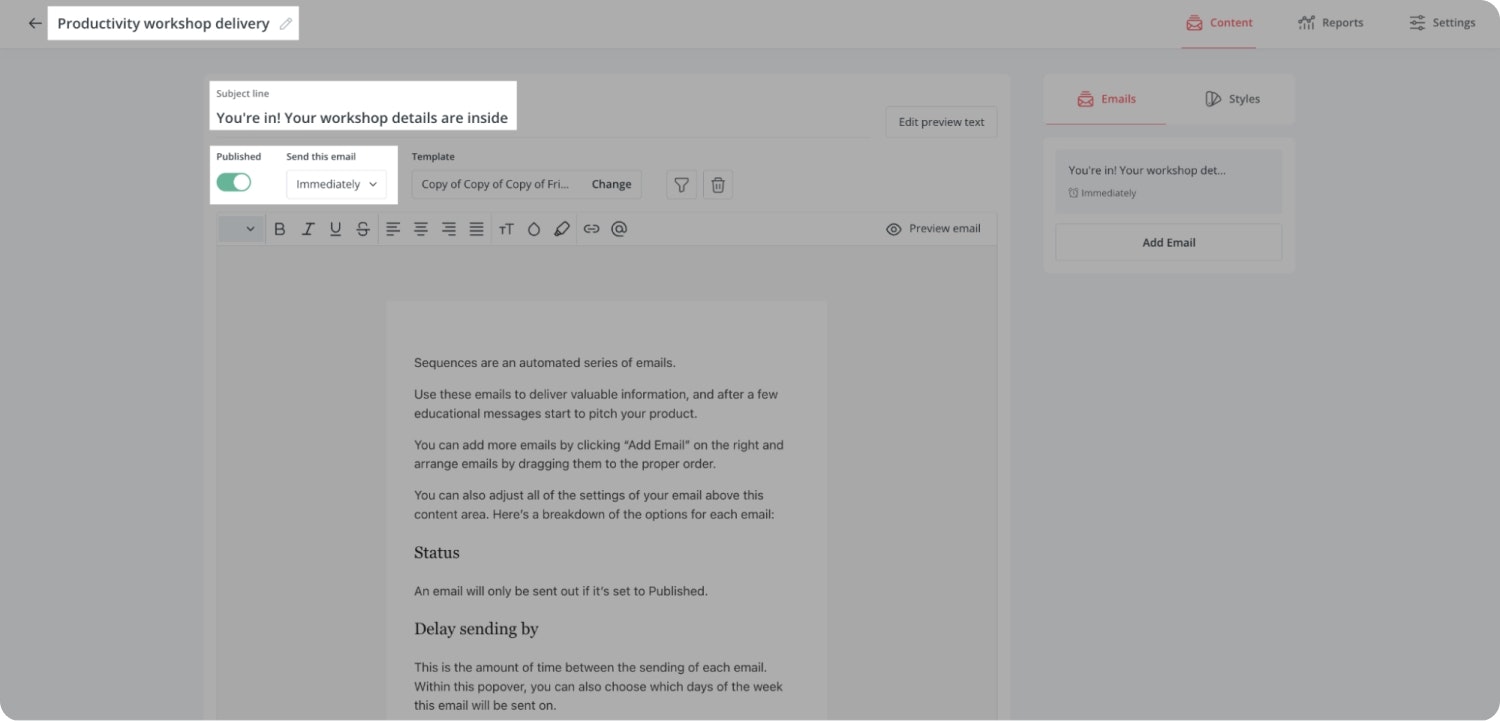Insert a link with chain icon
The height and width of the screenshot is (721, 1500).
tap(591, 229)
